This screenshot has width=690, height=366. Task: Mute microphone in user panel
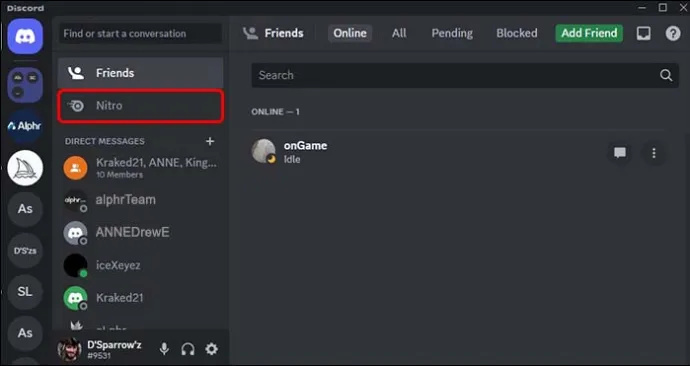pos(164,349)
